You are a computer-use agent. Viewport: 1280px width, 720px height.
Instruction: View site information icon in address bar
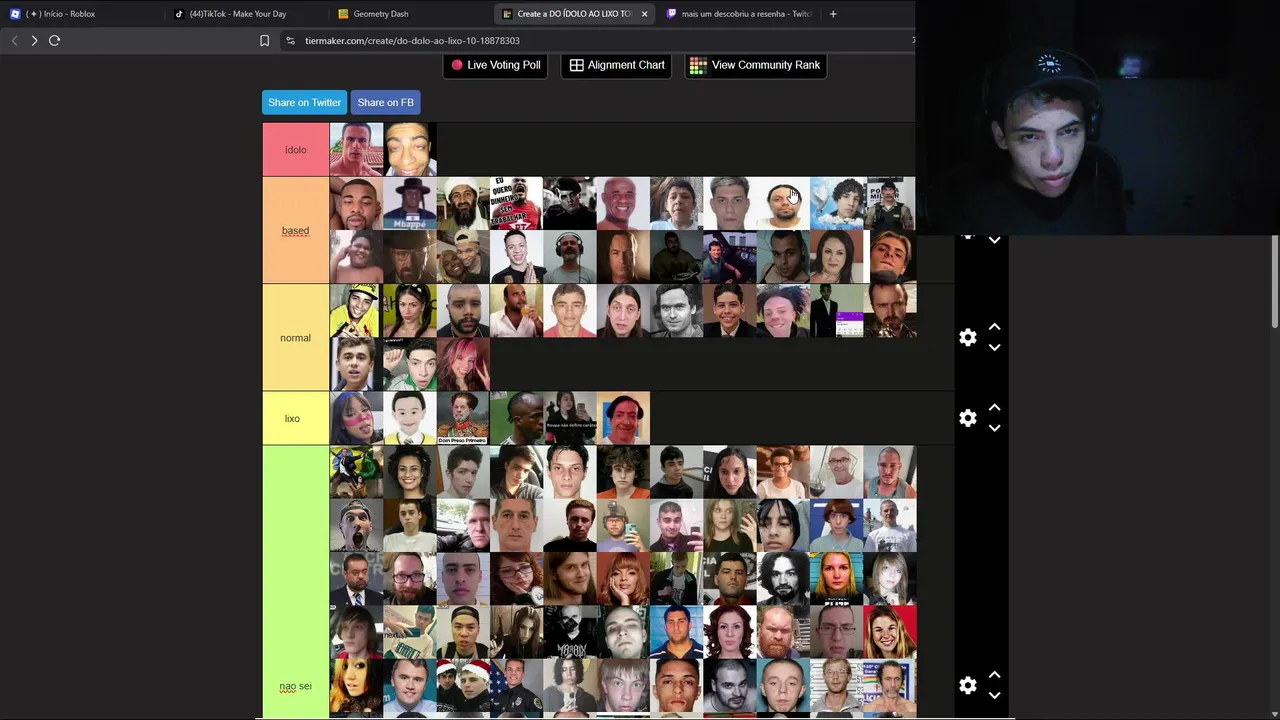point(290,41)
